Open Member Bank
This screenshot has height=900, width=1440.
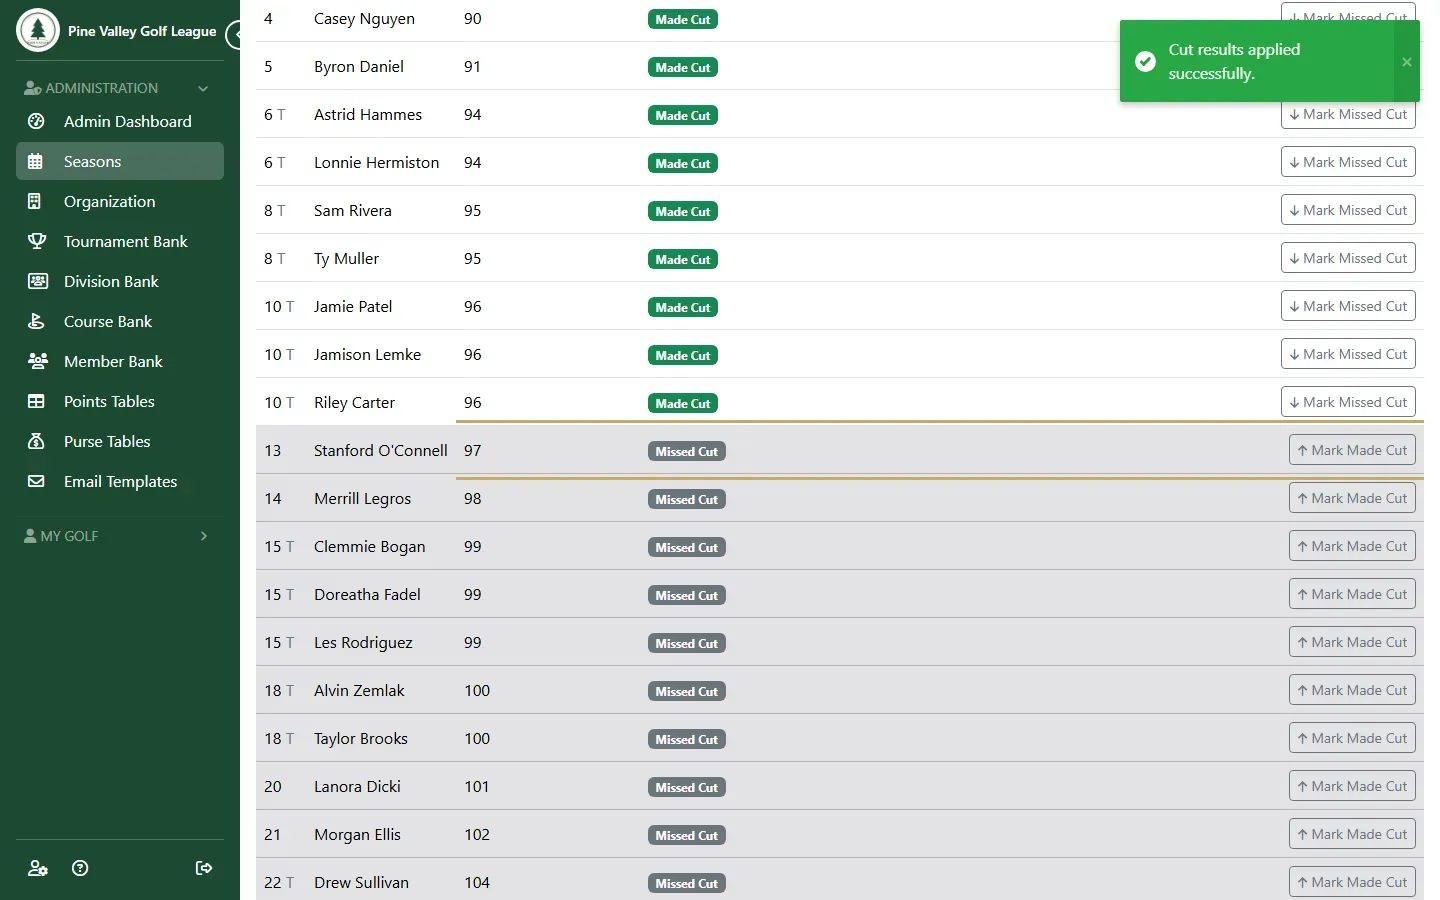pyautogui.click(x=120, y=361)
